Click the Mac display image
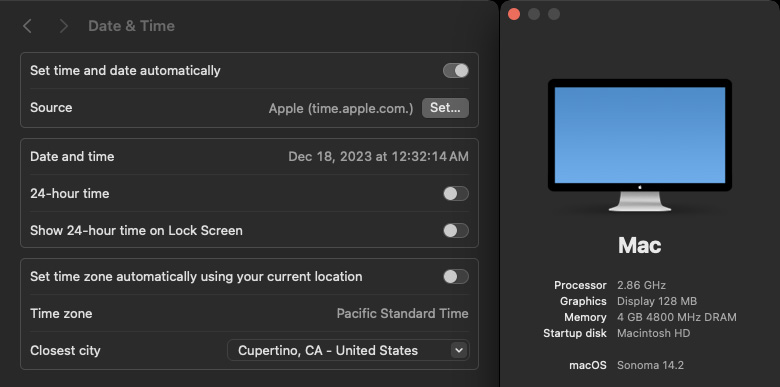The height and width of the screenshot is (387, 780). [x=640, y=145]
